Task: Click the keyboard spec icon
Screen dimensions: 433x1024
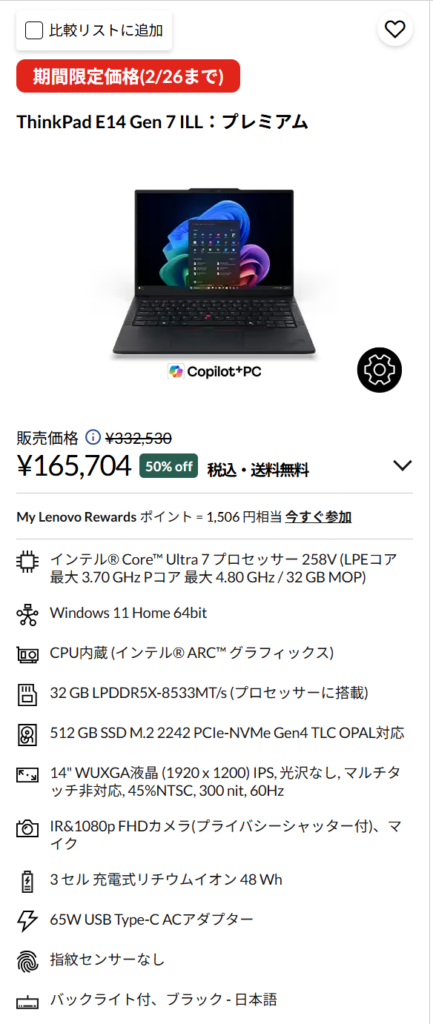Action: tap(27, 1001)
